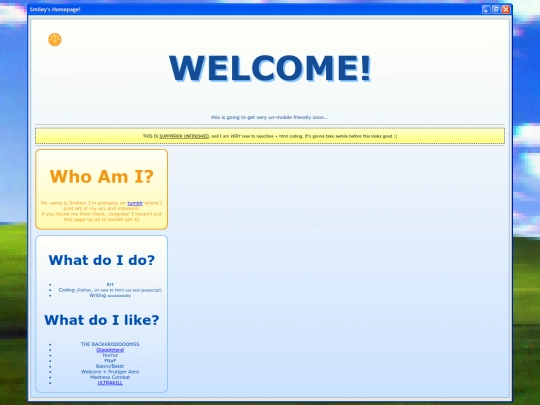
Task: Click the 'Art' list item
Action: pos(110,284)
